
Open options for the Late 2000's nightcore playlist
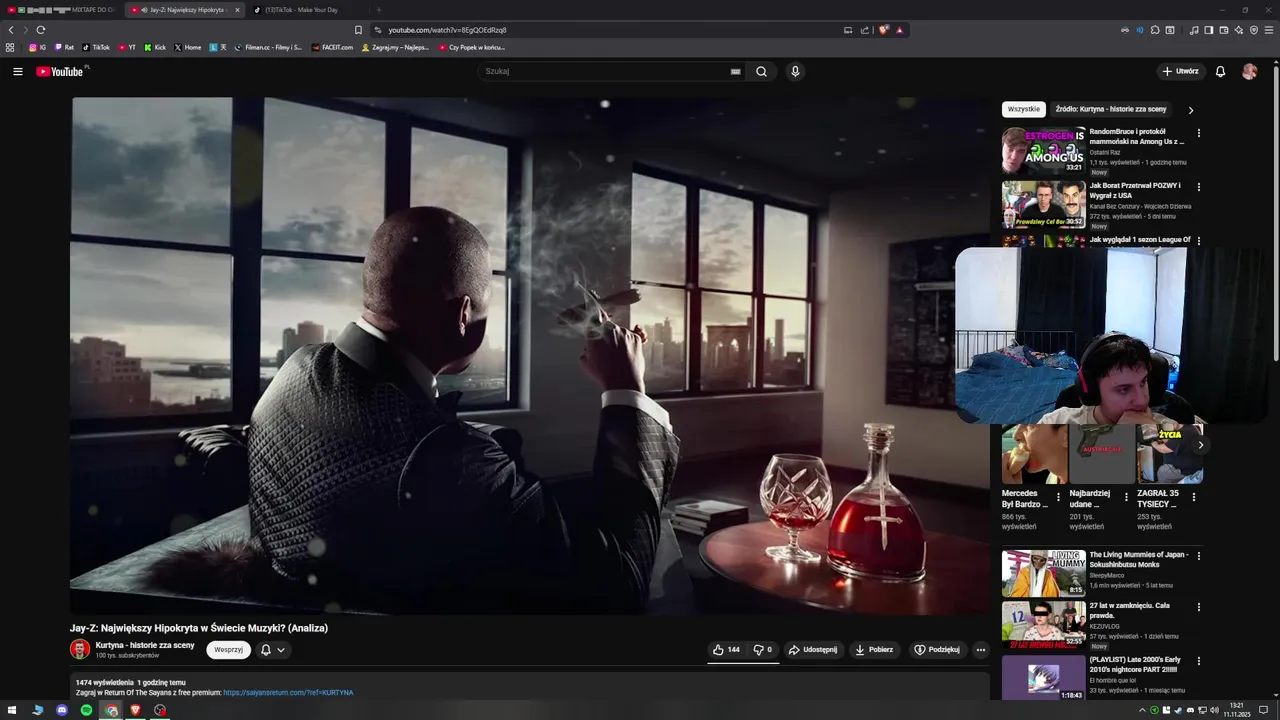tap(1199, 661)
